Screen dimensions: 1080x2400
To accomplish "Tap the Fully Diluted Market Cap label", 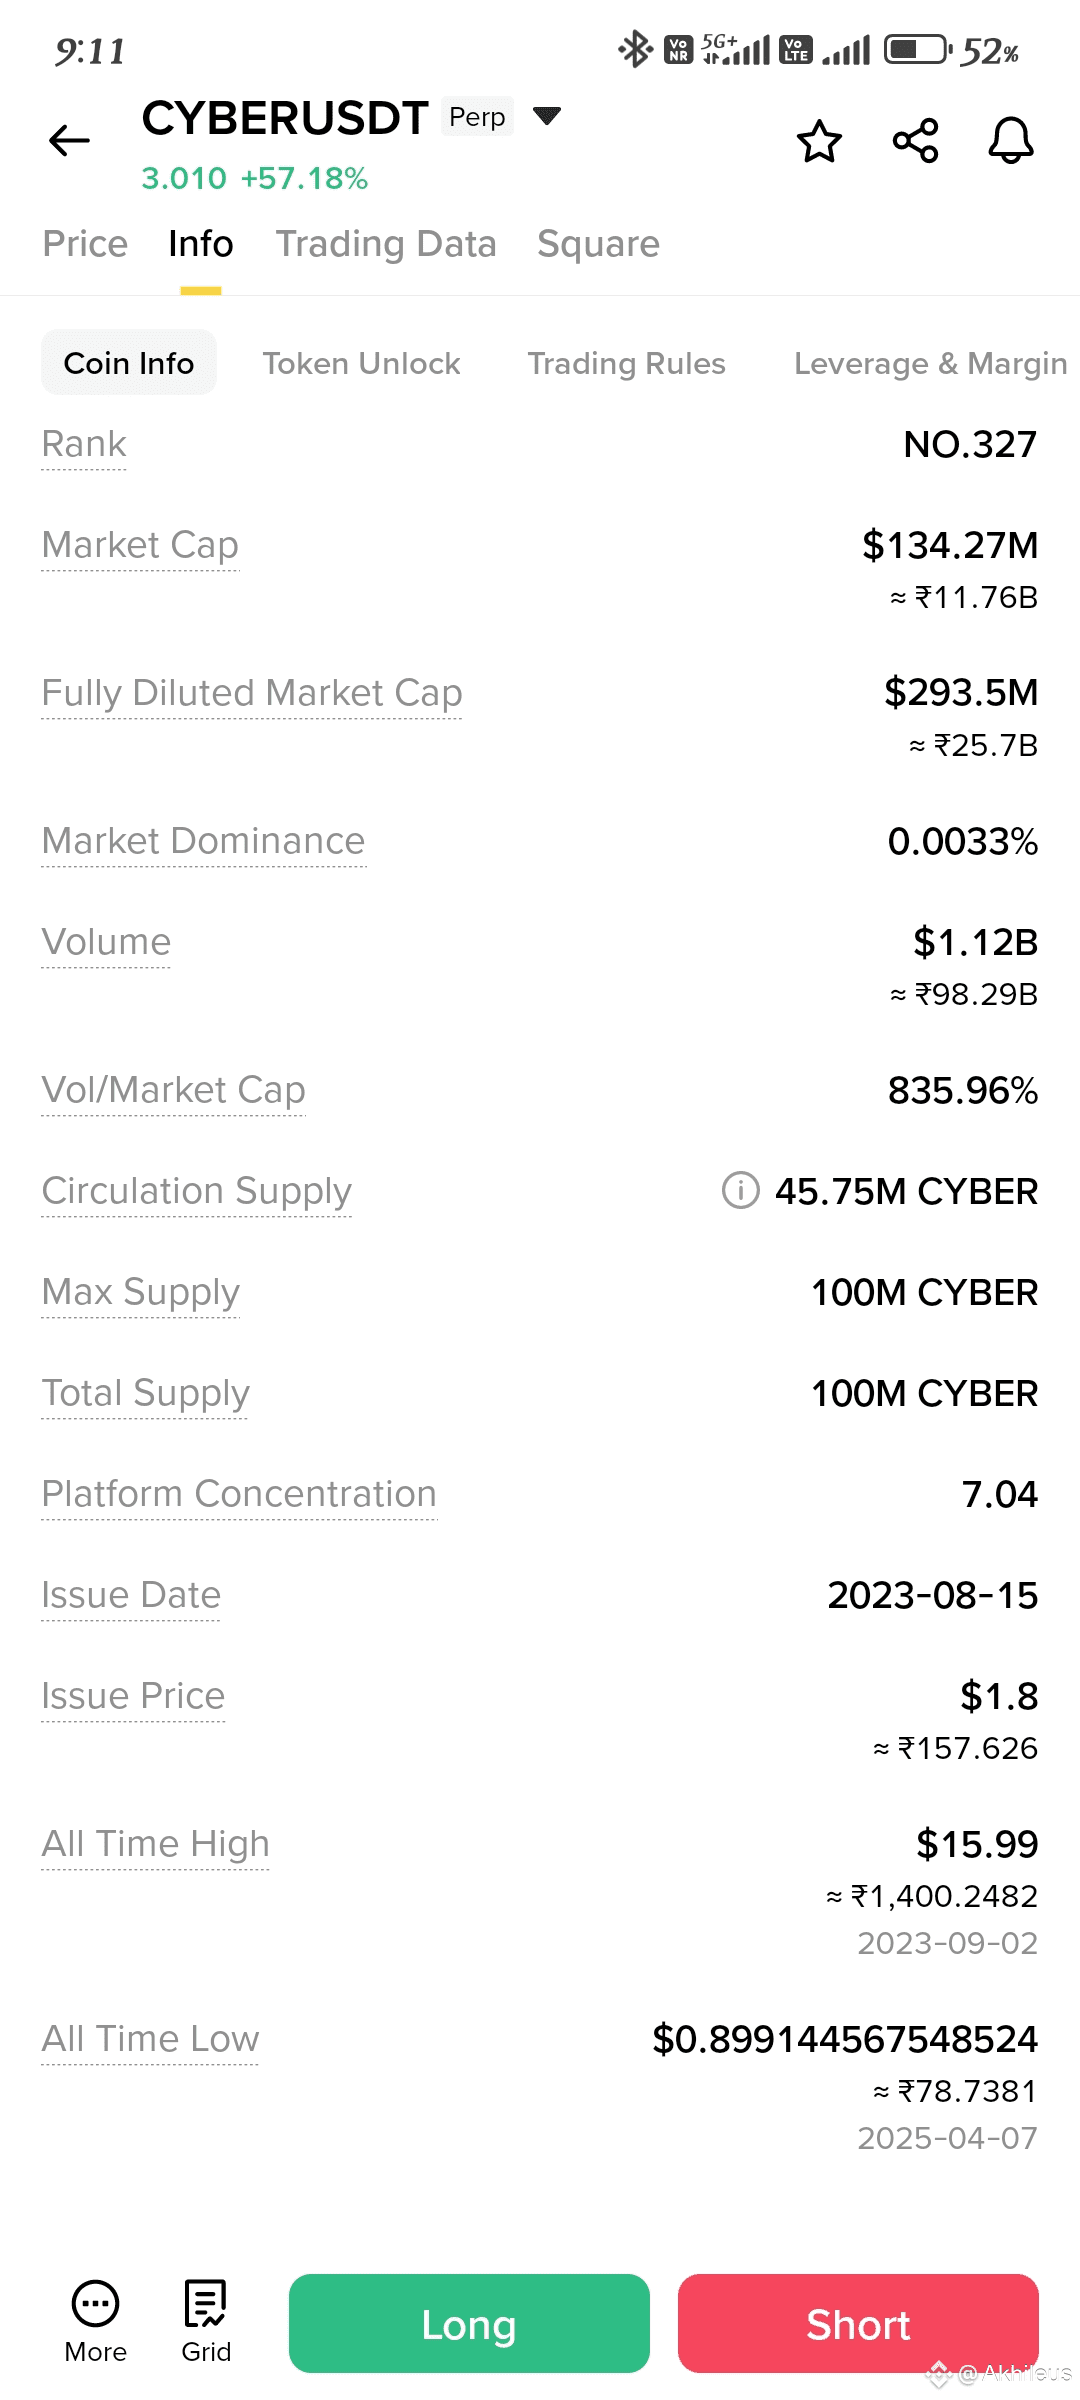I will 252,693.
